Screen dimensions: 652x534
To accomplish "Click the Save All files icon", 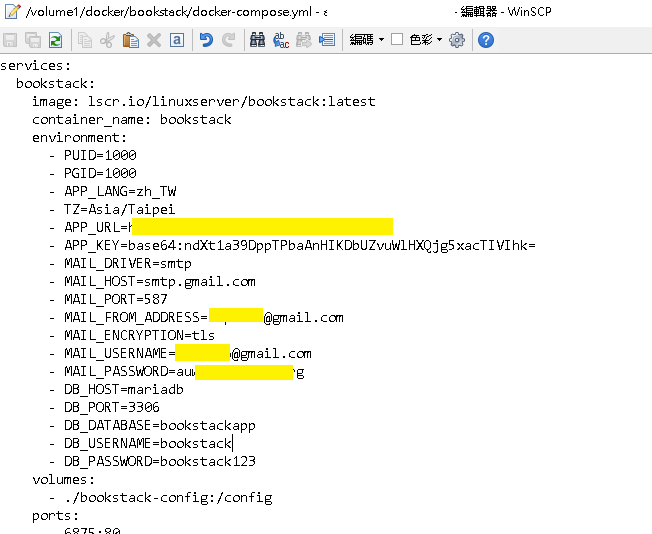I will tap(33, 40).
